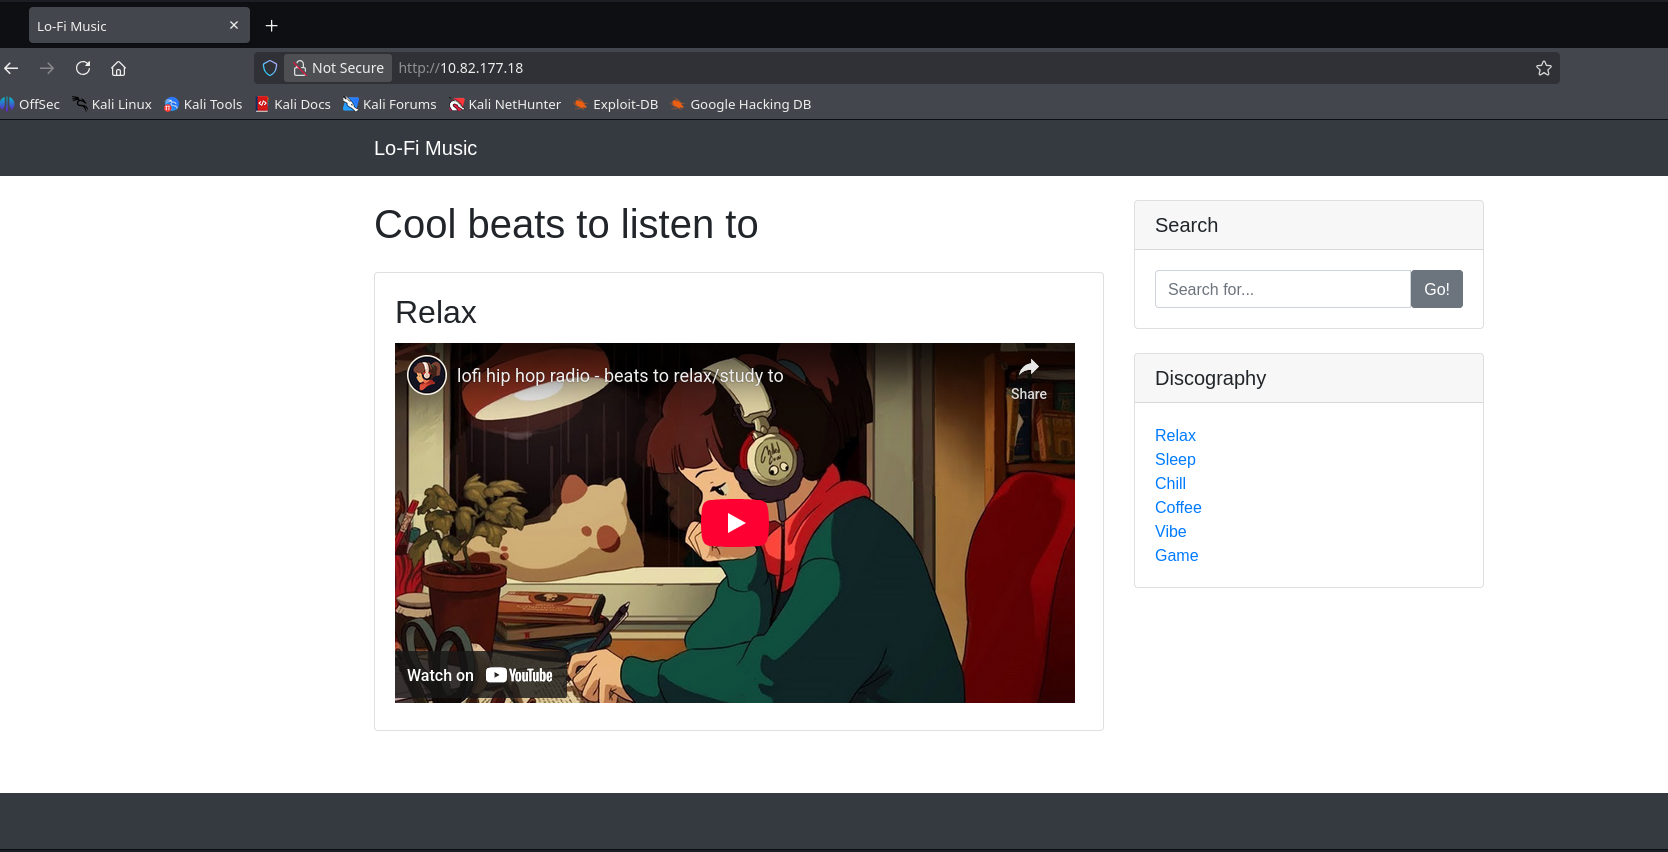Open the Exploit-DB bookmark
Image resolution: width=1668 pixels, height=852 pixels.
point(615,104)
